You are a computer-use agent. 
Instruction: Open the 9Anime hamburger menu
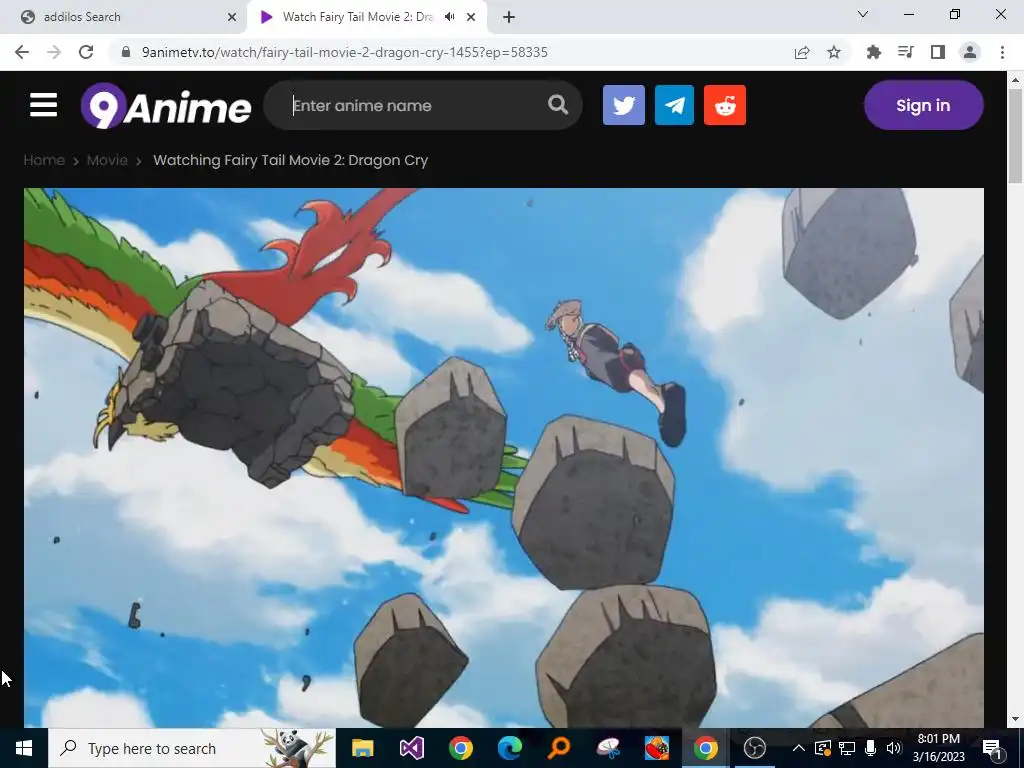43,104
